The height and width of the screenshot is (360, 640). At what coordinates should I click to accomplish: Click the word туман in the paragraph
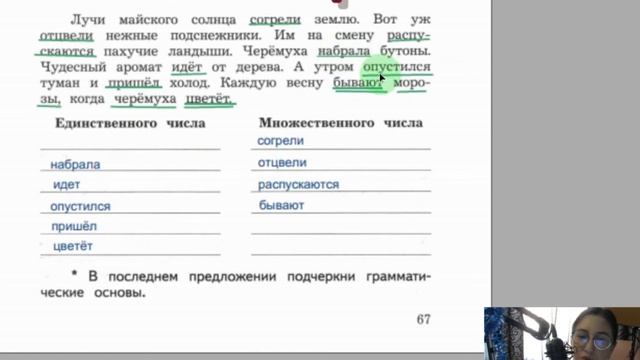click(60, 83)
